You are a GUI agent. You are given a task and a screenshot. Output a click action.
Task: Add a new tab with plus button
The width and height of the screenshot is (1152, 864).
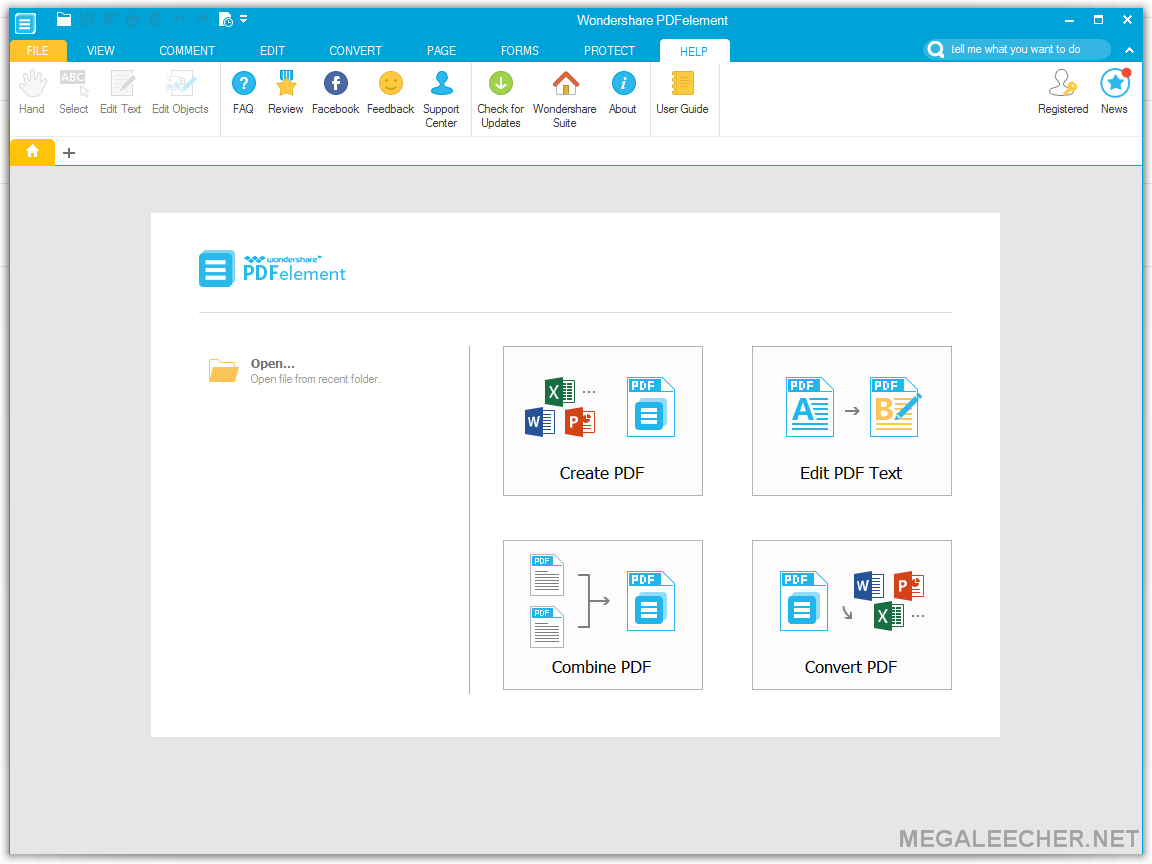(x=69, y=153)
